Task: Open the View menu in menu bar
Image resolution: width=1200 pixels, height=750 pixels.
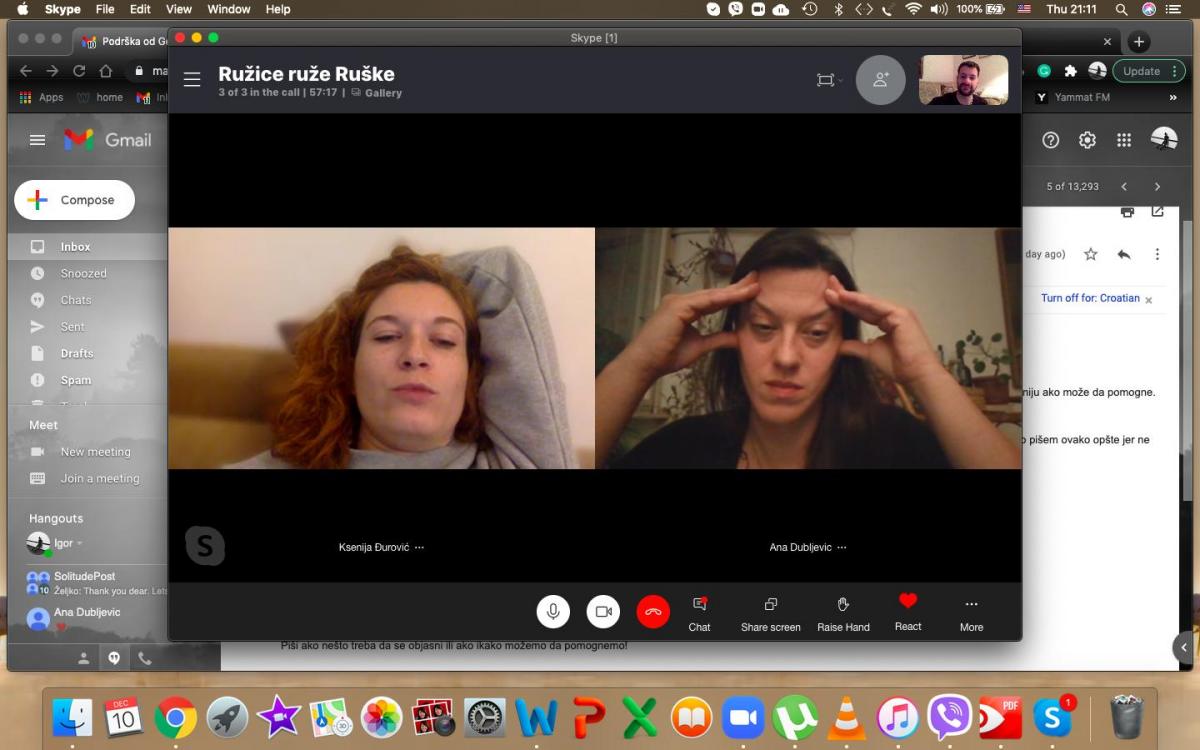Action: [x=179, y=9]
